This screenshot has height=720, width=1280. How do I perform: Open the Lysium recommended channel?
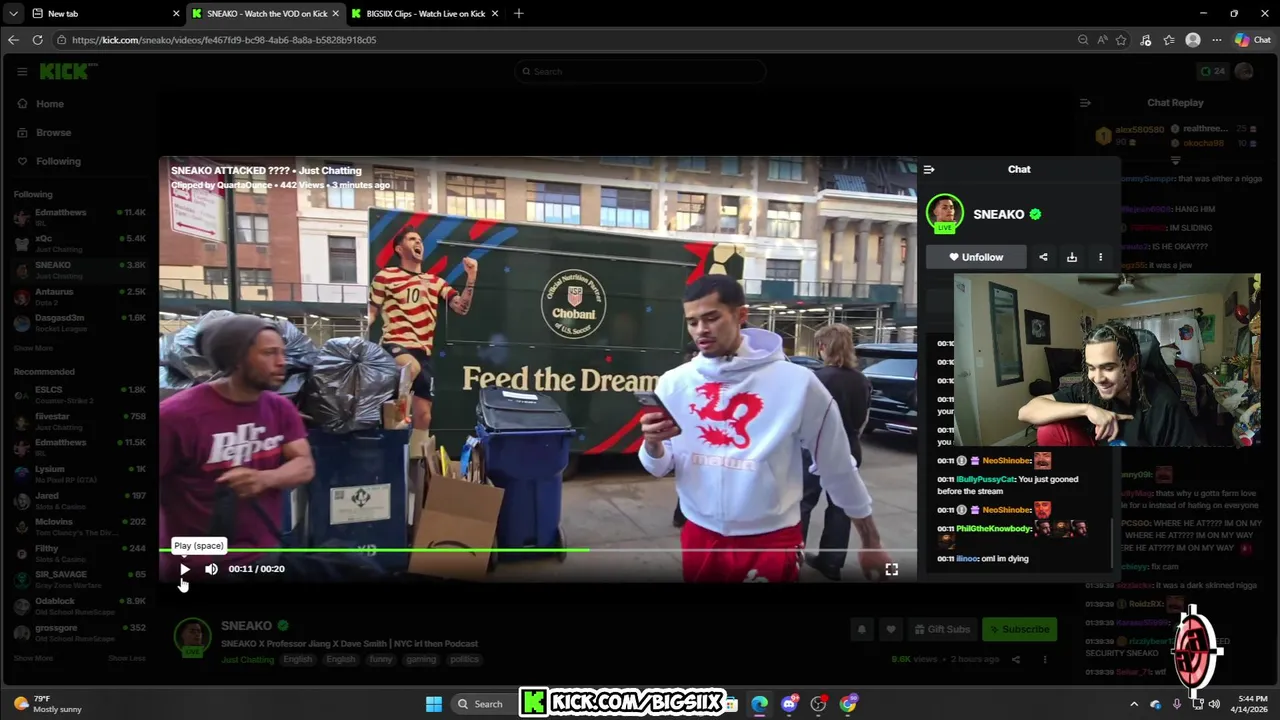point(80,473)
